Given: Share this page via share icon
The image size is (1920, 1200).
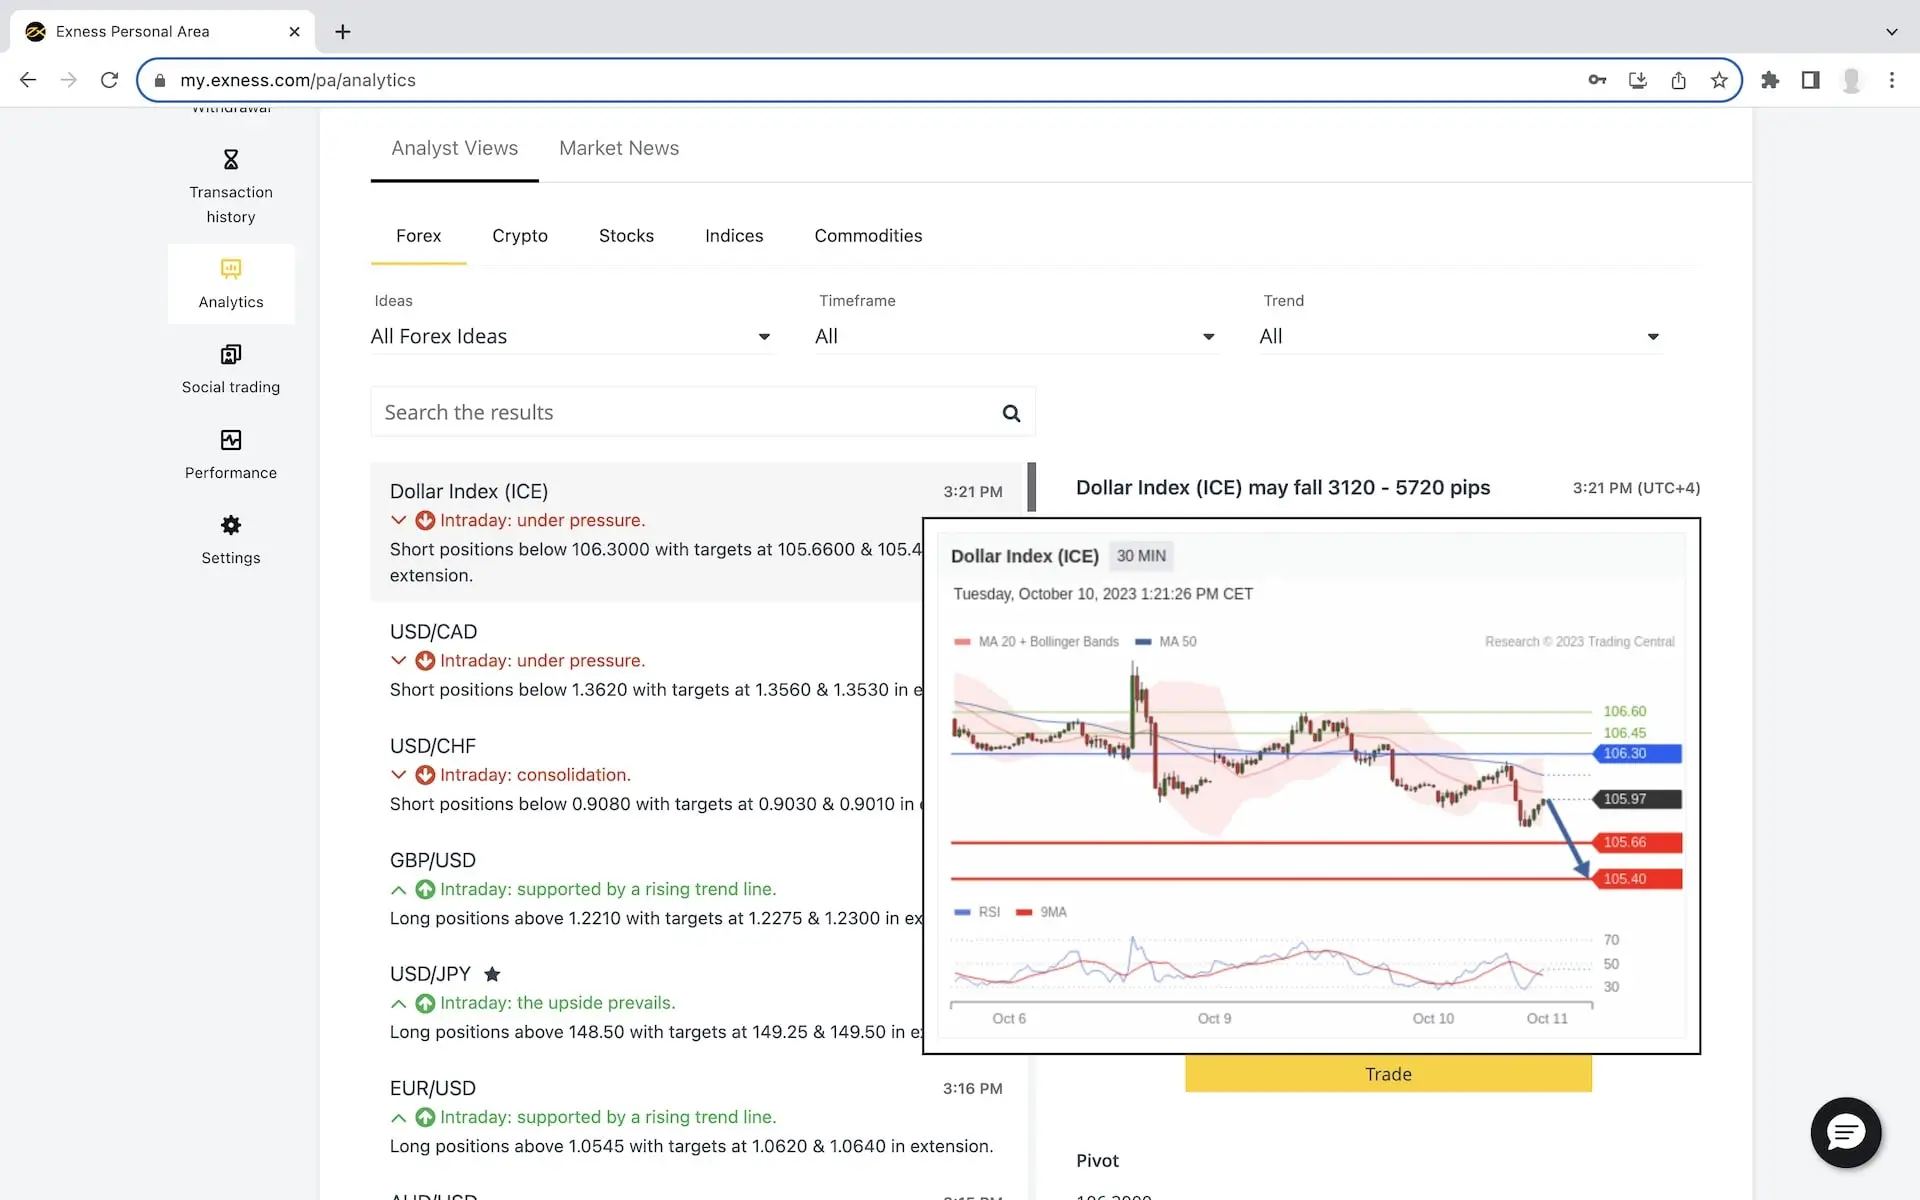Looking at the screenshot, I should [x=1678, y=80].
